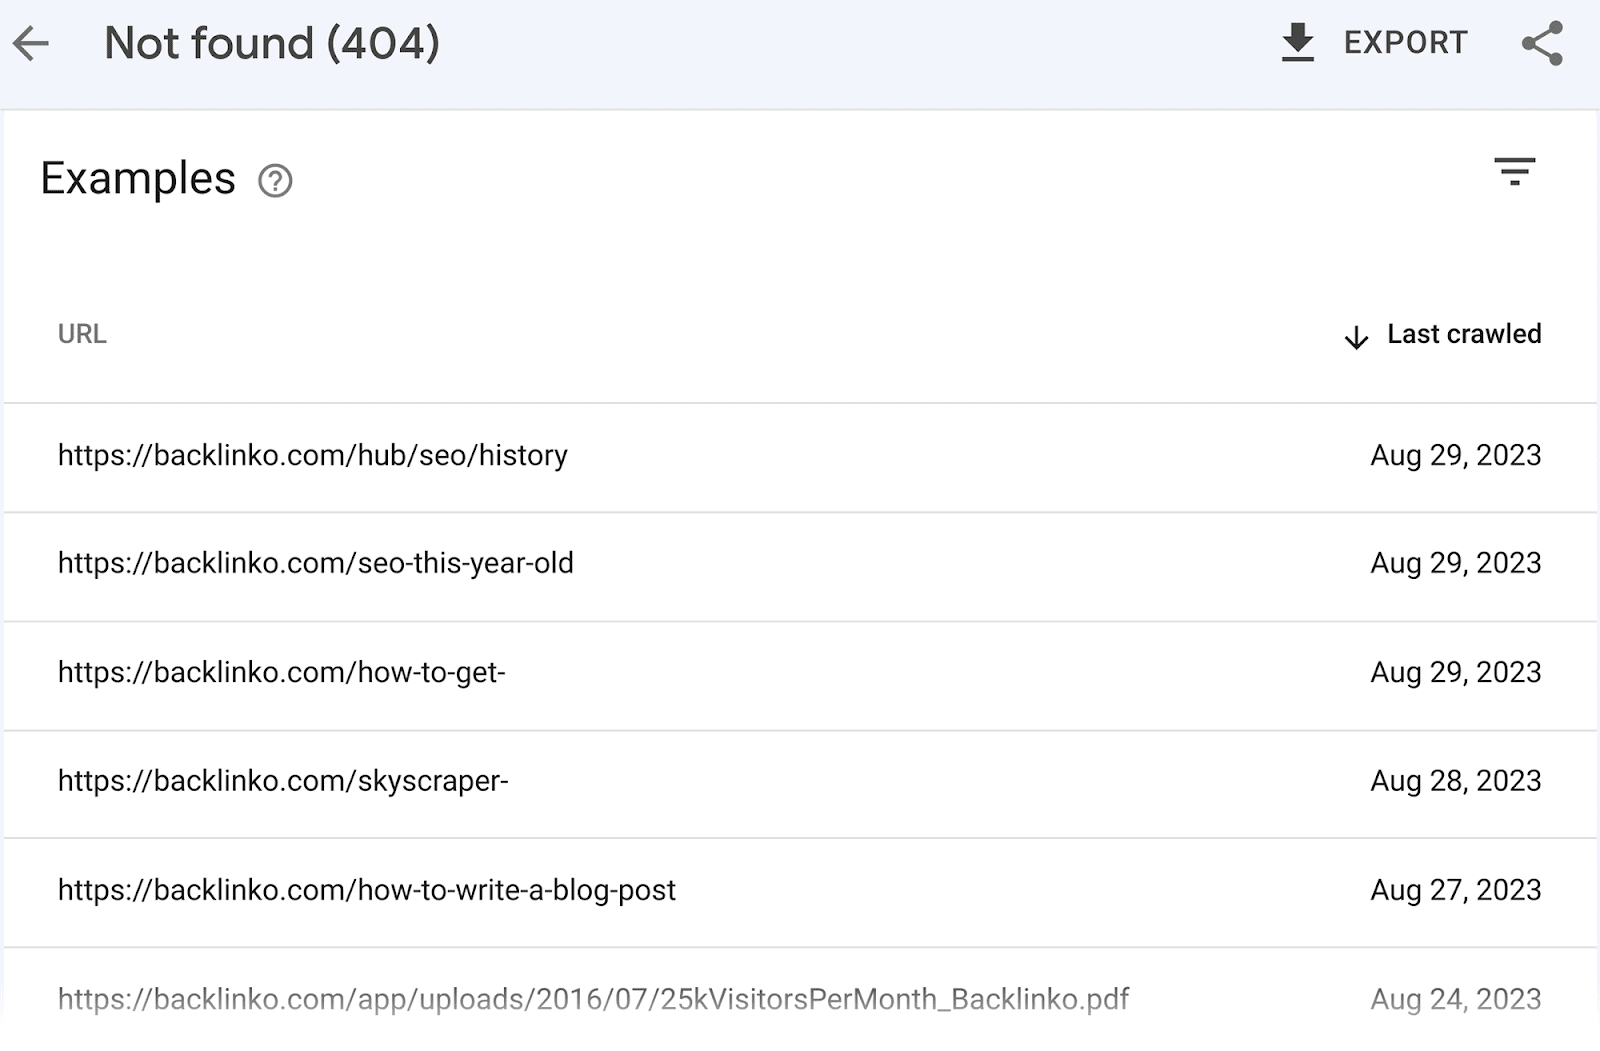Click the Aug 24, 2023 crawl date
Viewport: 1600px width, 1051px height.
click(1455, 999)
